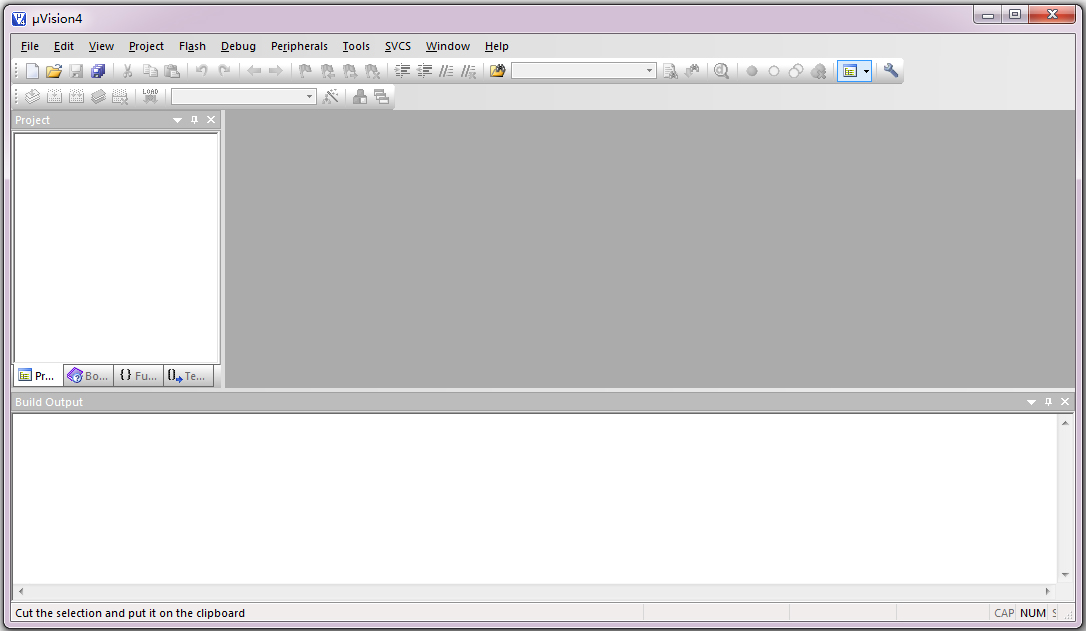
Task: Switch to the Functions (Fu...) tab
Action: [139, 375]
